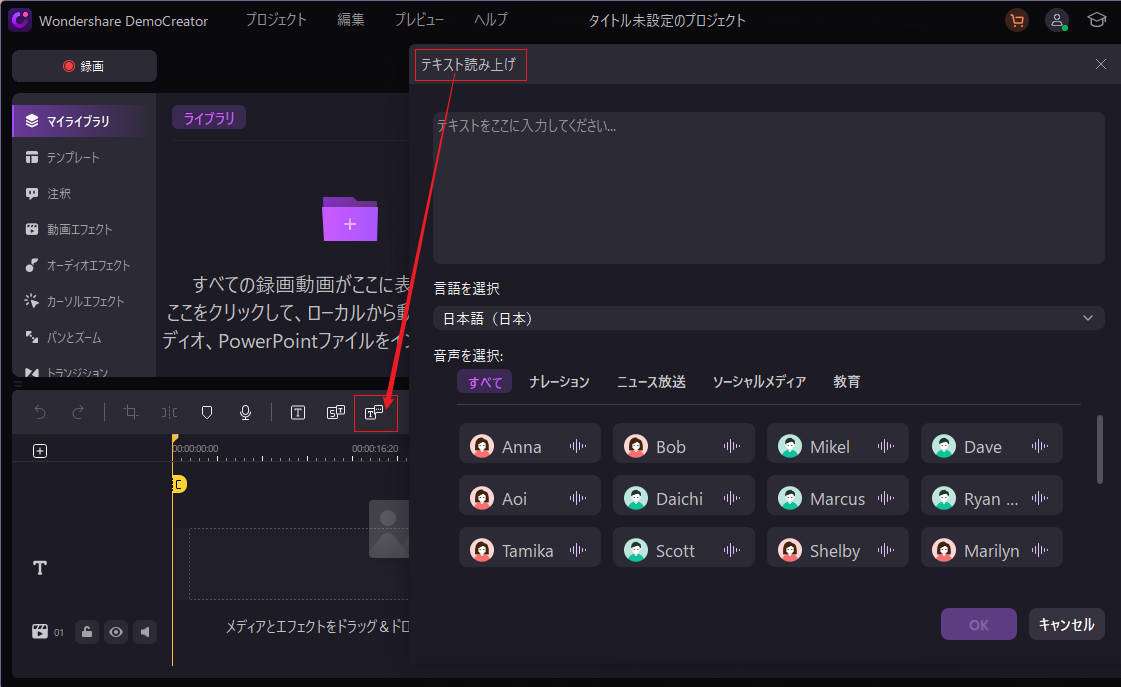Toggle track 01 visibility eye icon
Viewport: 1121px width, 687px height.
point(116,632)
